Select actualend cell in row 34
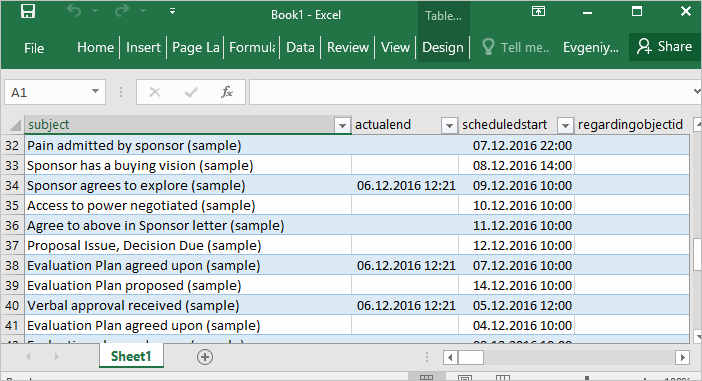This screenshot has height=381, width=702. pyautogui.click(x=405, y=185)
